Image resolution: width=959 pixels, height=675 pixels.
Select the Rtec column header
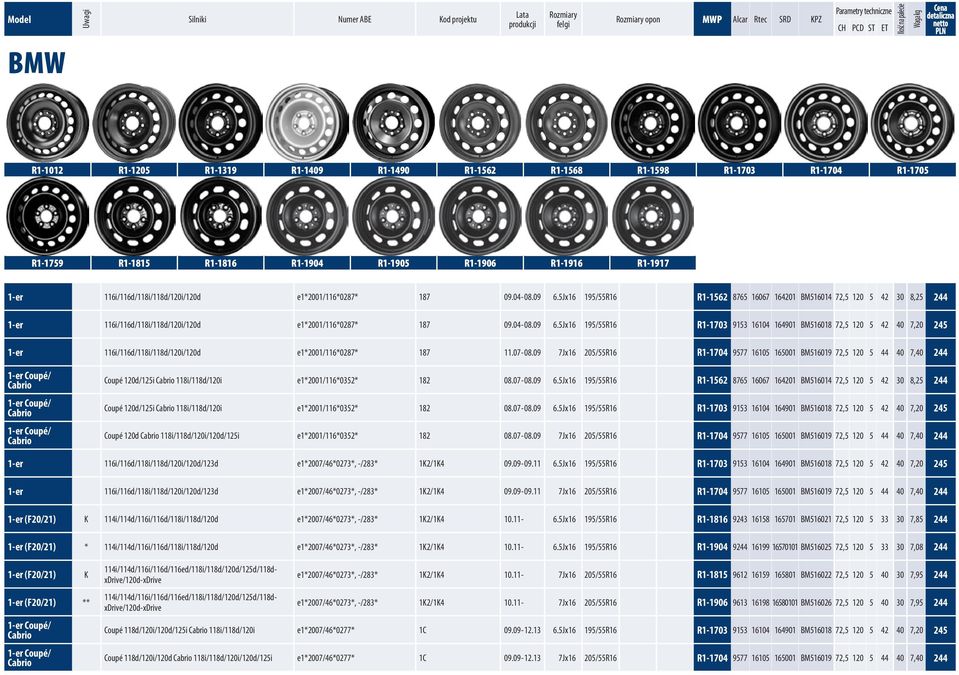(x=760, y=19)
